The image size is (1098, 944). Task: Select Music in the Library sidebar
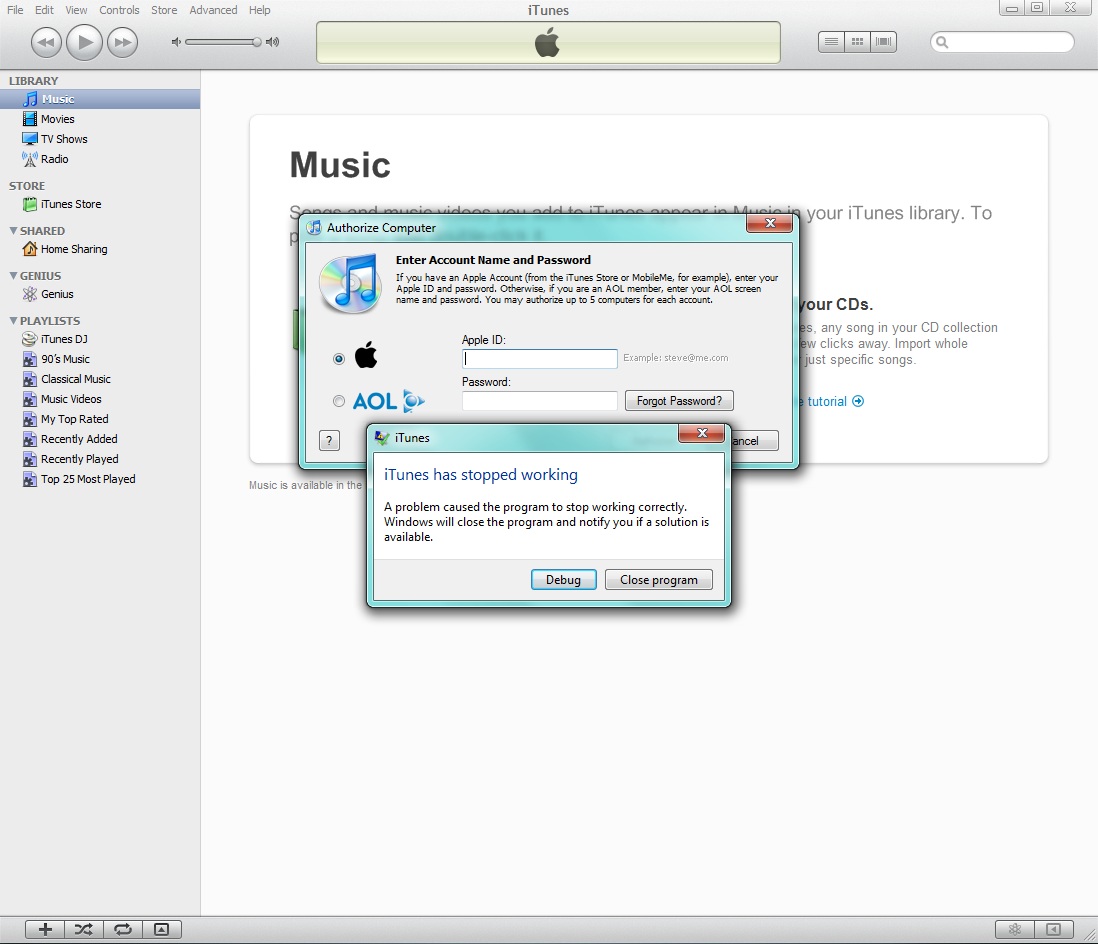click(100, 99)
